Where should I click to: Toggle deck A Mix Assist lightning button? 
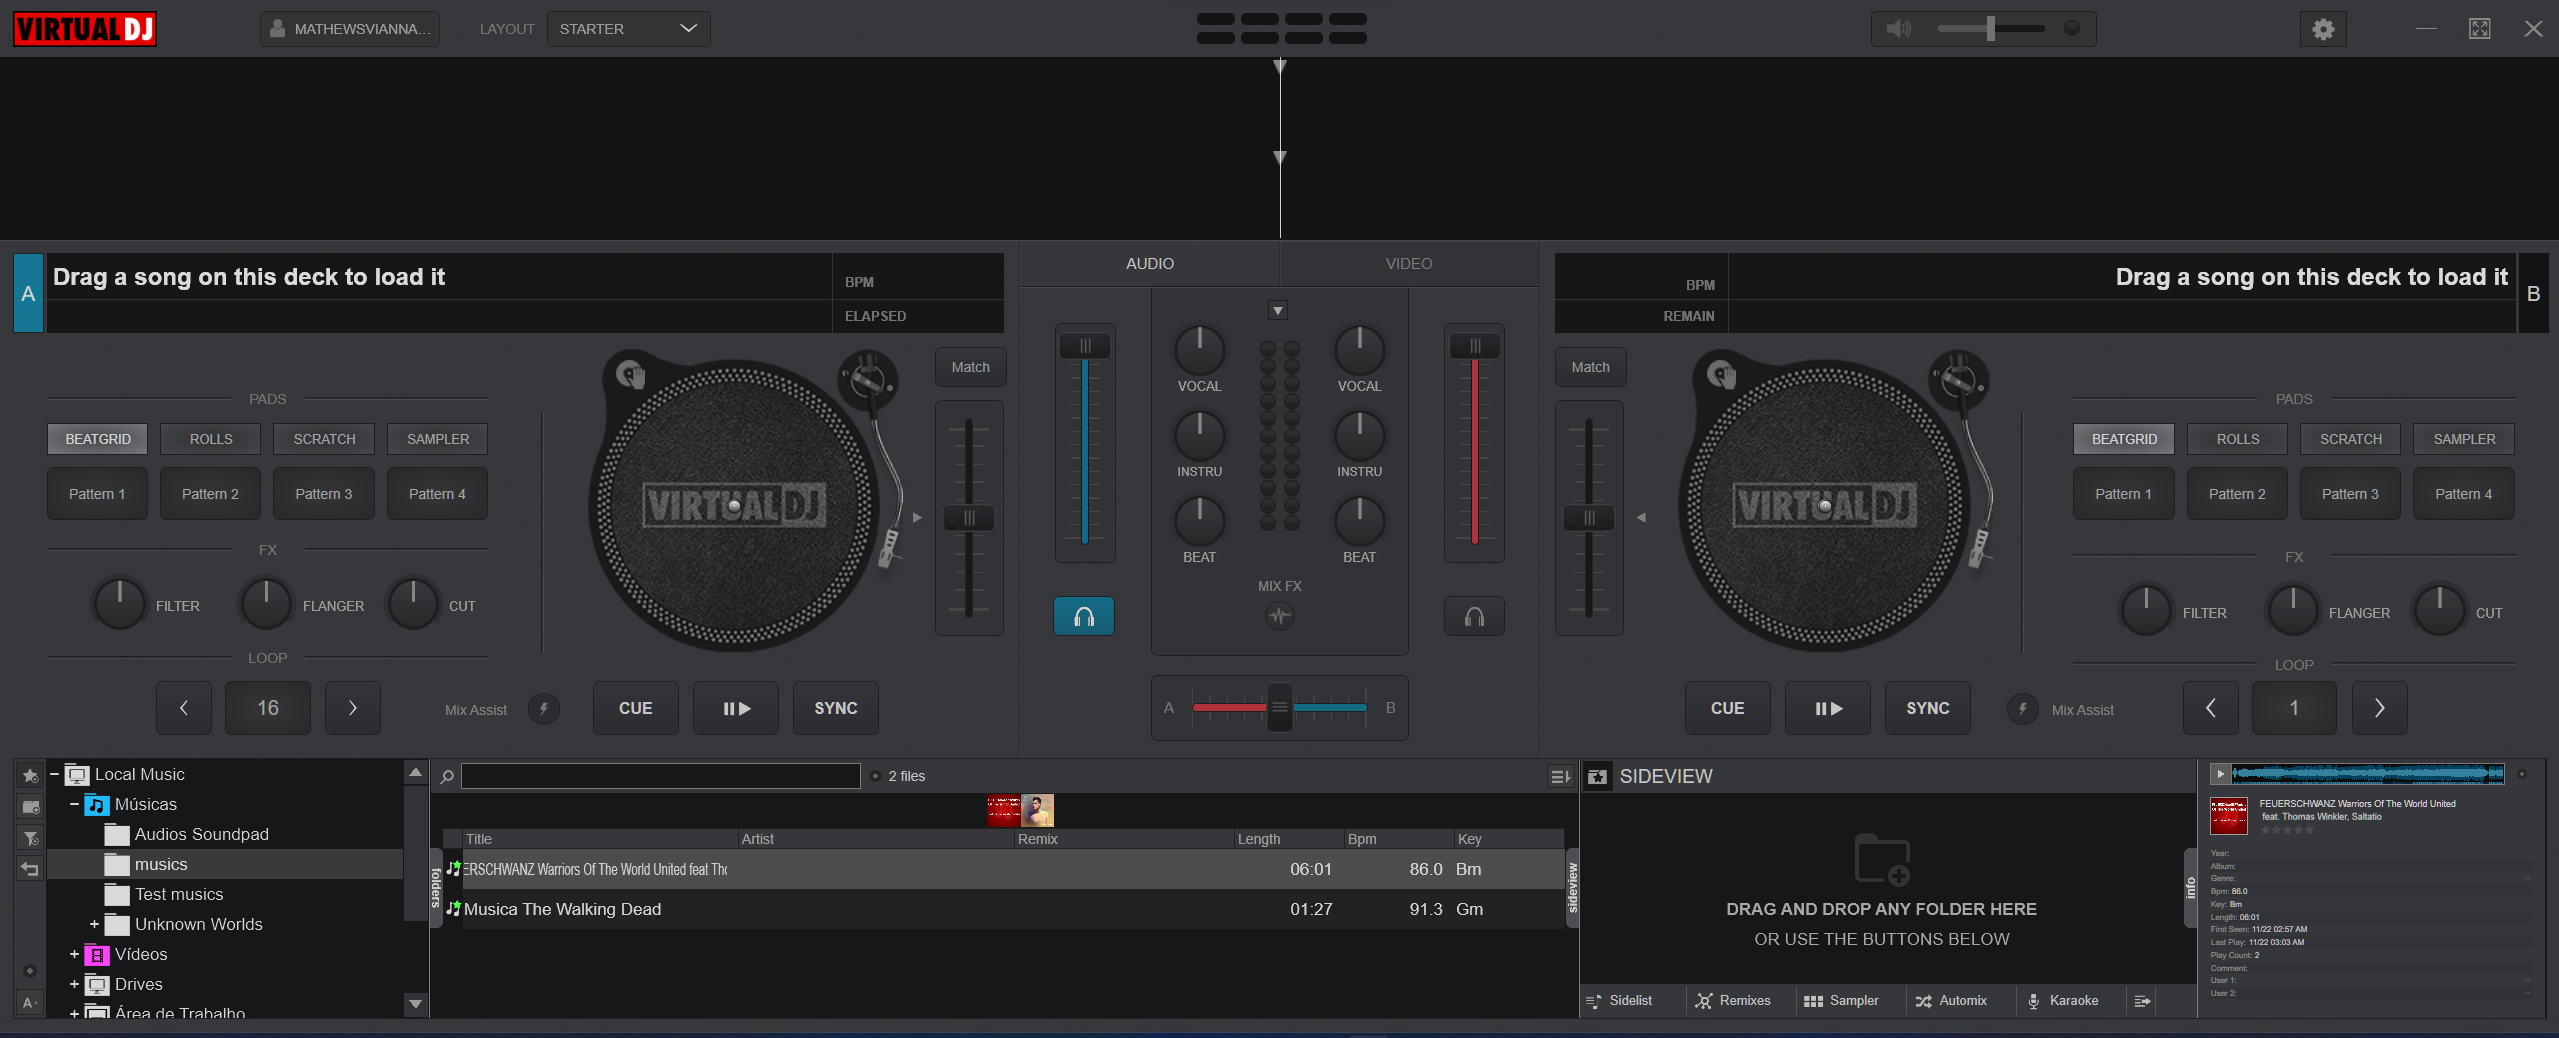tap(544, 709)
